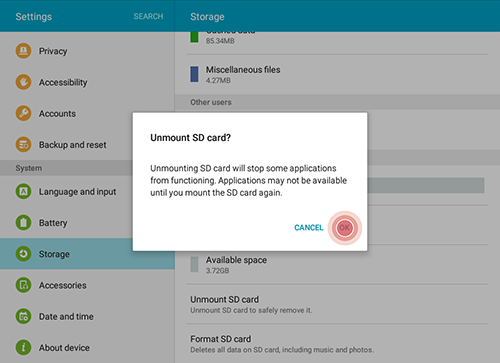Tap the System section header
This screenshot has height=363, width=500.
(x=87, y=168)
